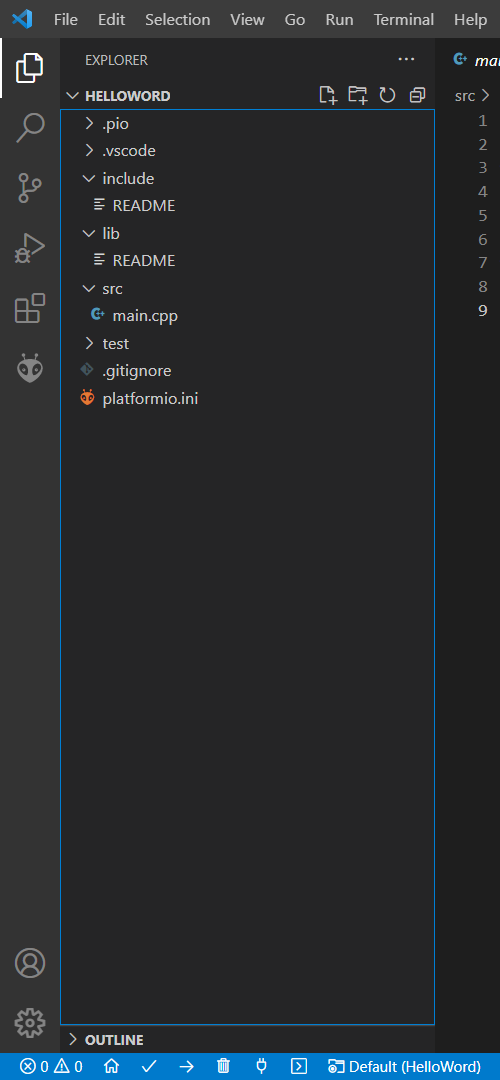Image resolution: width=500 pixels, height=1080 pixels.
Task: Click the New Folder icon in explorer header
Action: click(357, 95)
